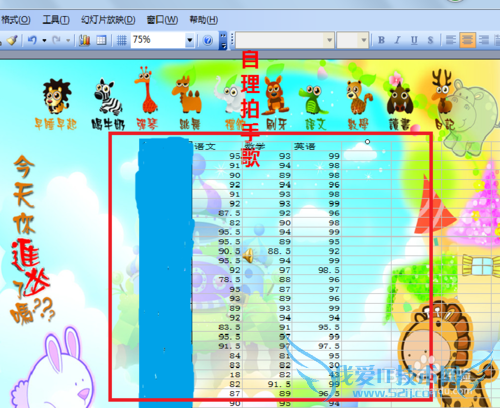This screenshot has height=408, width=500.
Task: Select the 早睡早起 text label
Action: pos(56,124)
